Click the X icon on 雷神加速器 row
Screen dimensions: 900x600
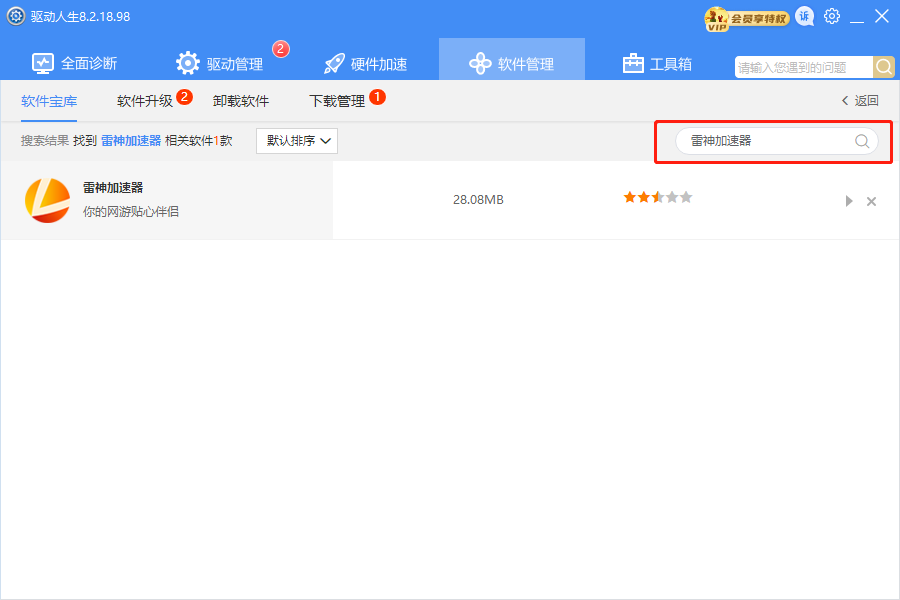[x=871, y=201]
